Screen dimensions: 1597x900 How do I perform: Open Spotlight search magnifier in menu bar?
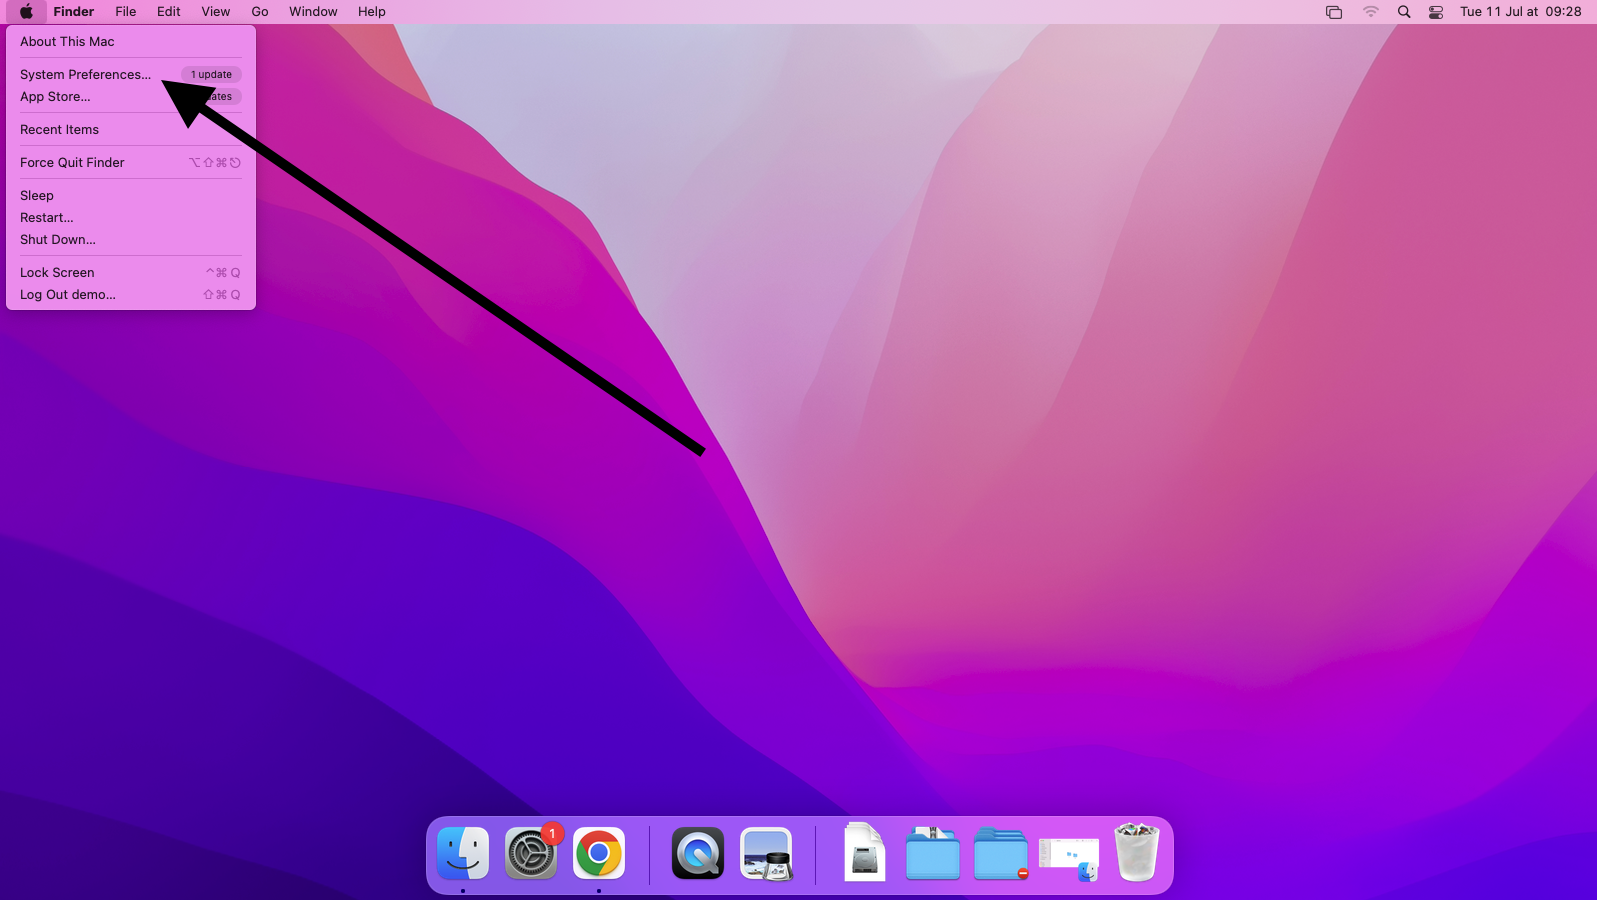coord(1404,12)
